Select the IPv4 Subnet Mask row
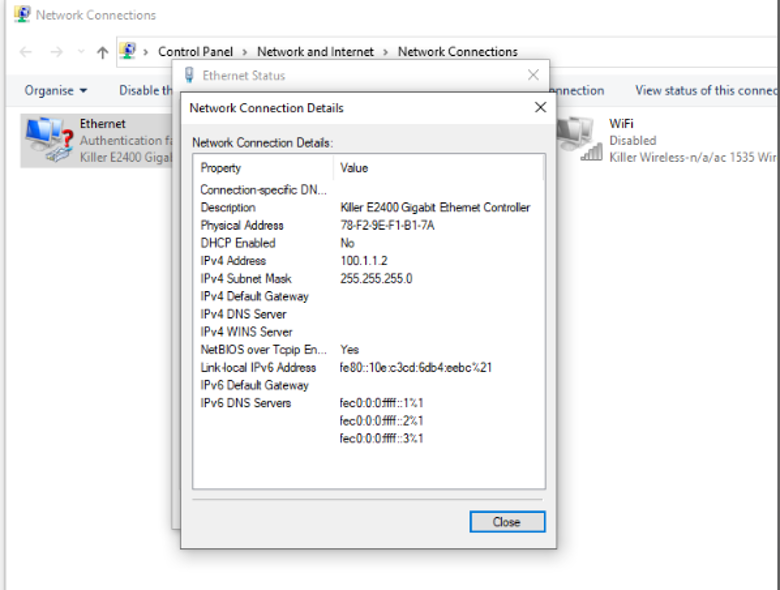Image resolution: width=780 pixels, height=590 pixels. point(368,279)
